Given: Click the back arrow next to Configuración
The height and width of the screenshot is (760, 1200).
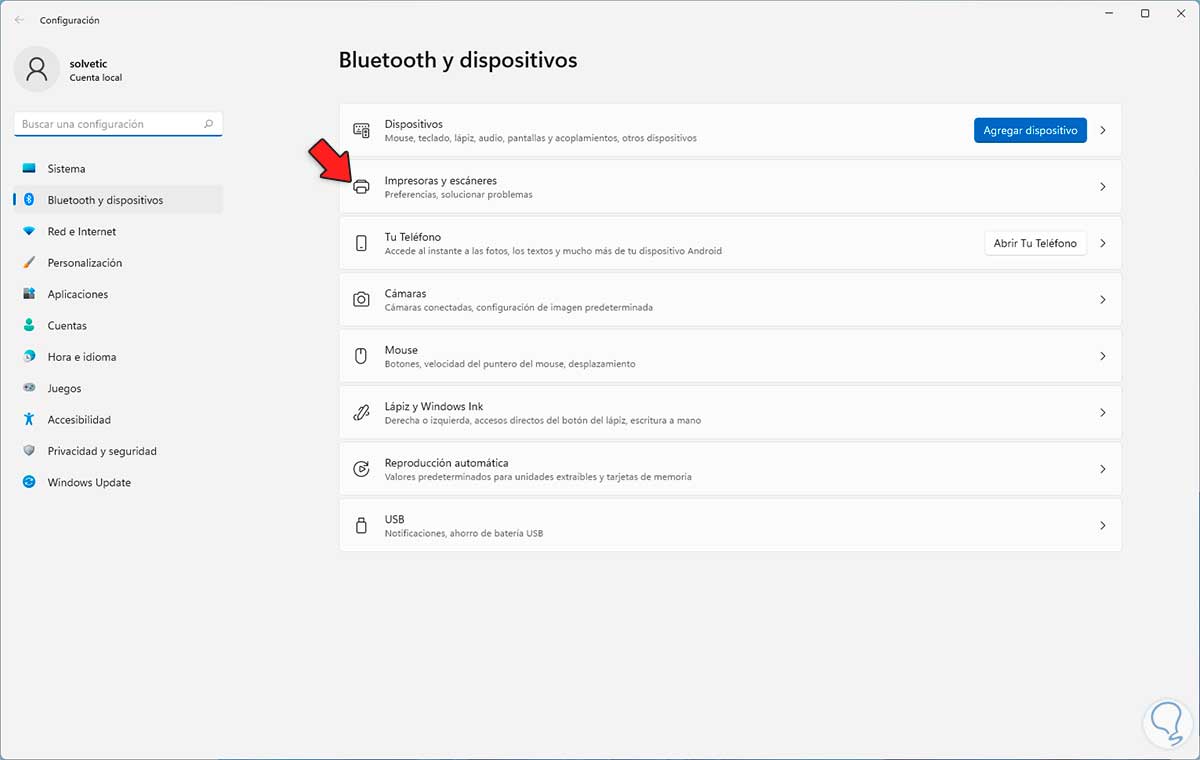Looking at the screenshot, I should 19,20.
